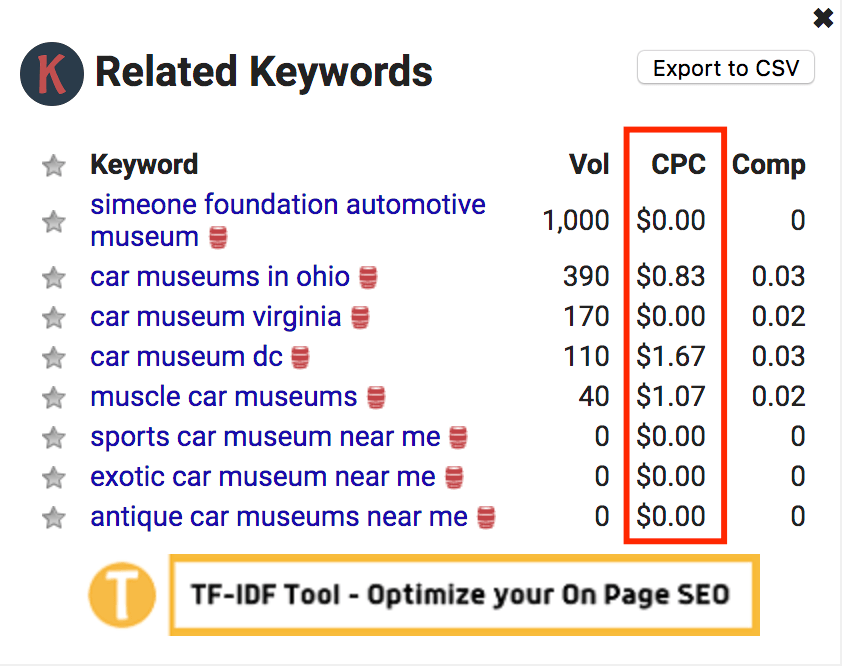The width and height of the screenshot is (842, 668).
Task: Click barrel icon next to car museum dc
Action: 301,357
